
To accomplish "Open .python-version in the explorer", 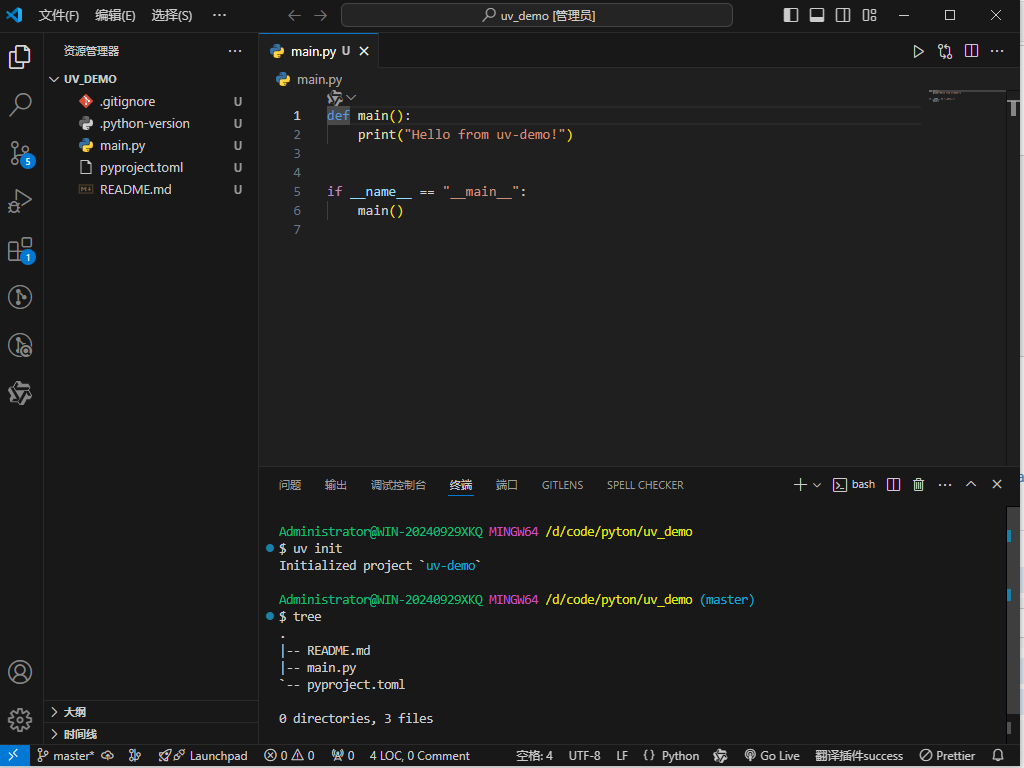I will (x=151, y=123).
